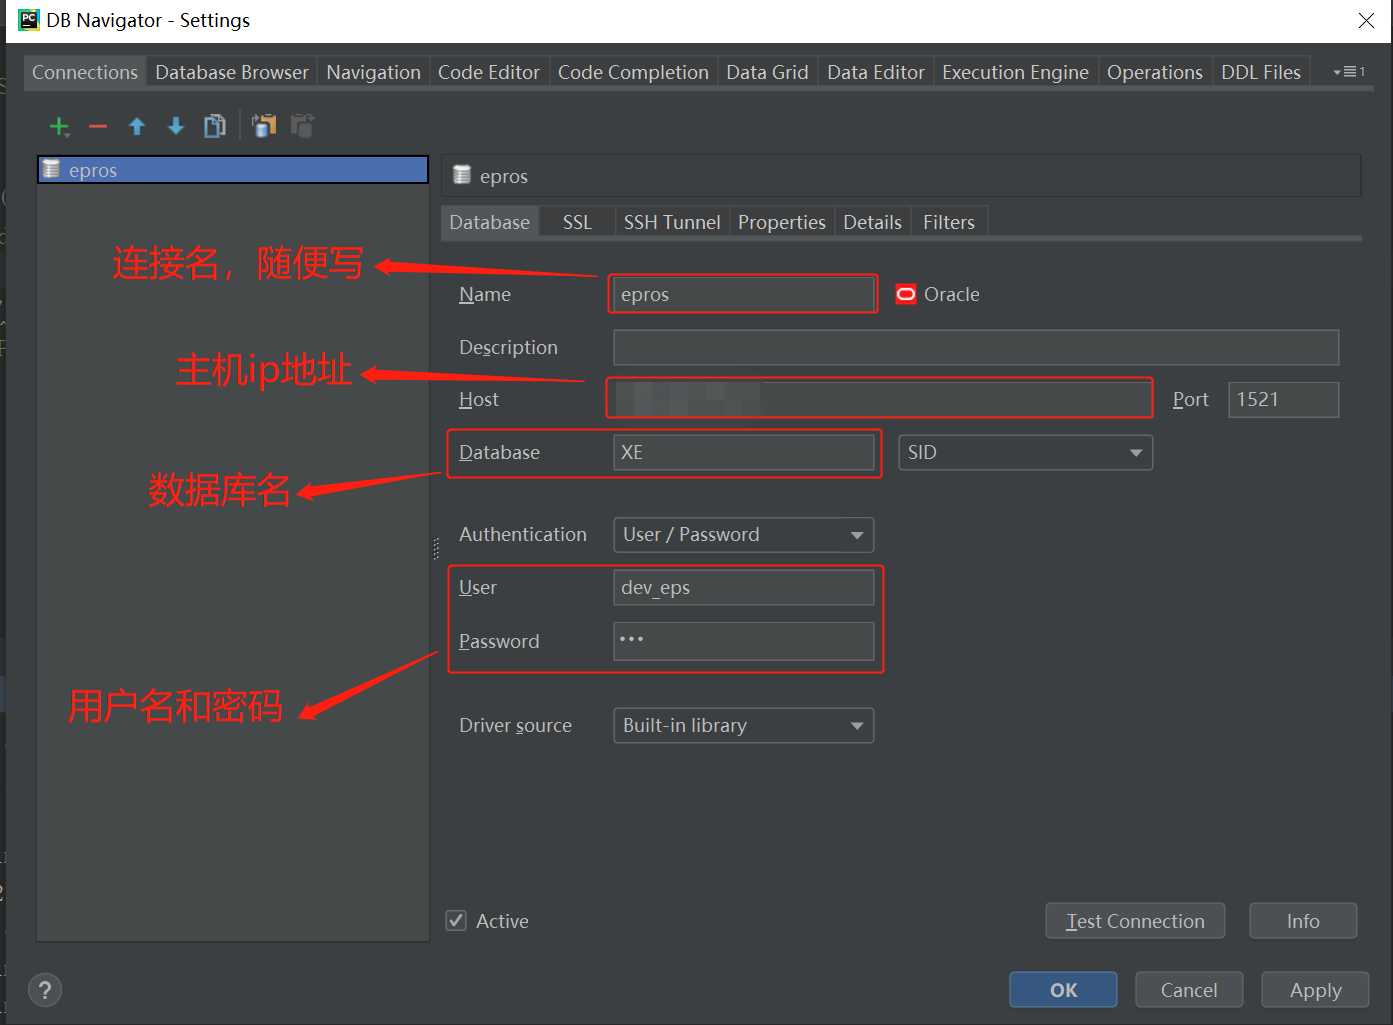Image resolution: width=1393 pixels, height=1025 pixels.
Task: Cancel the settings dialog
Action: click(x=1189, y=990)
